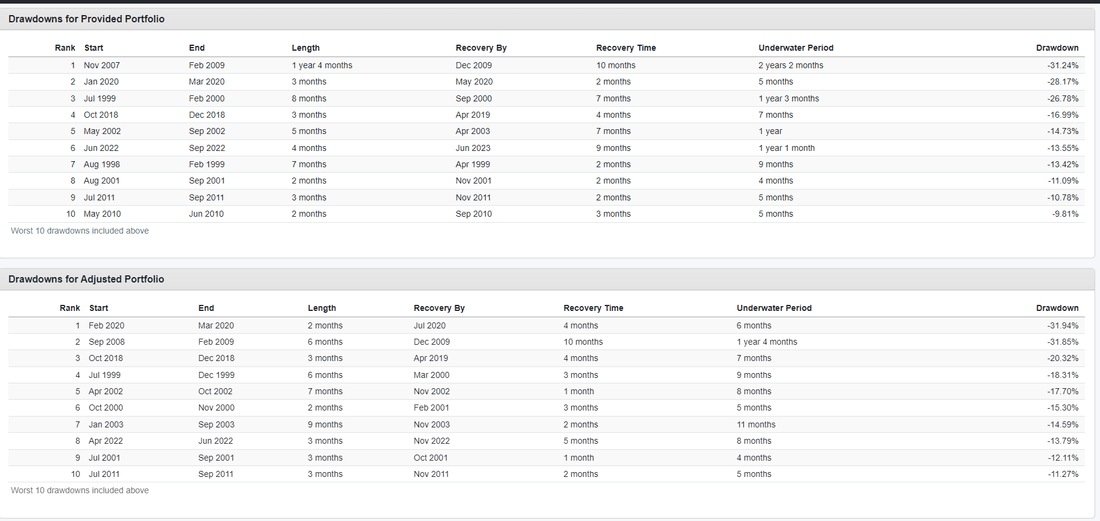Select the '1 year 1 month' underwater period cell

786,148
